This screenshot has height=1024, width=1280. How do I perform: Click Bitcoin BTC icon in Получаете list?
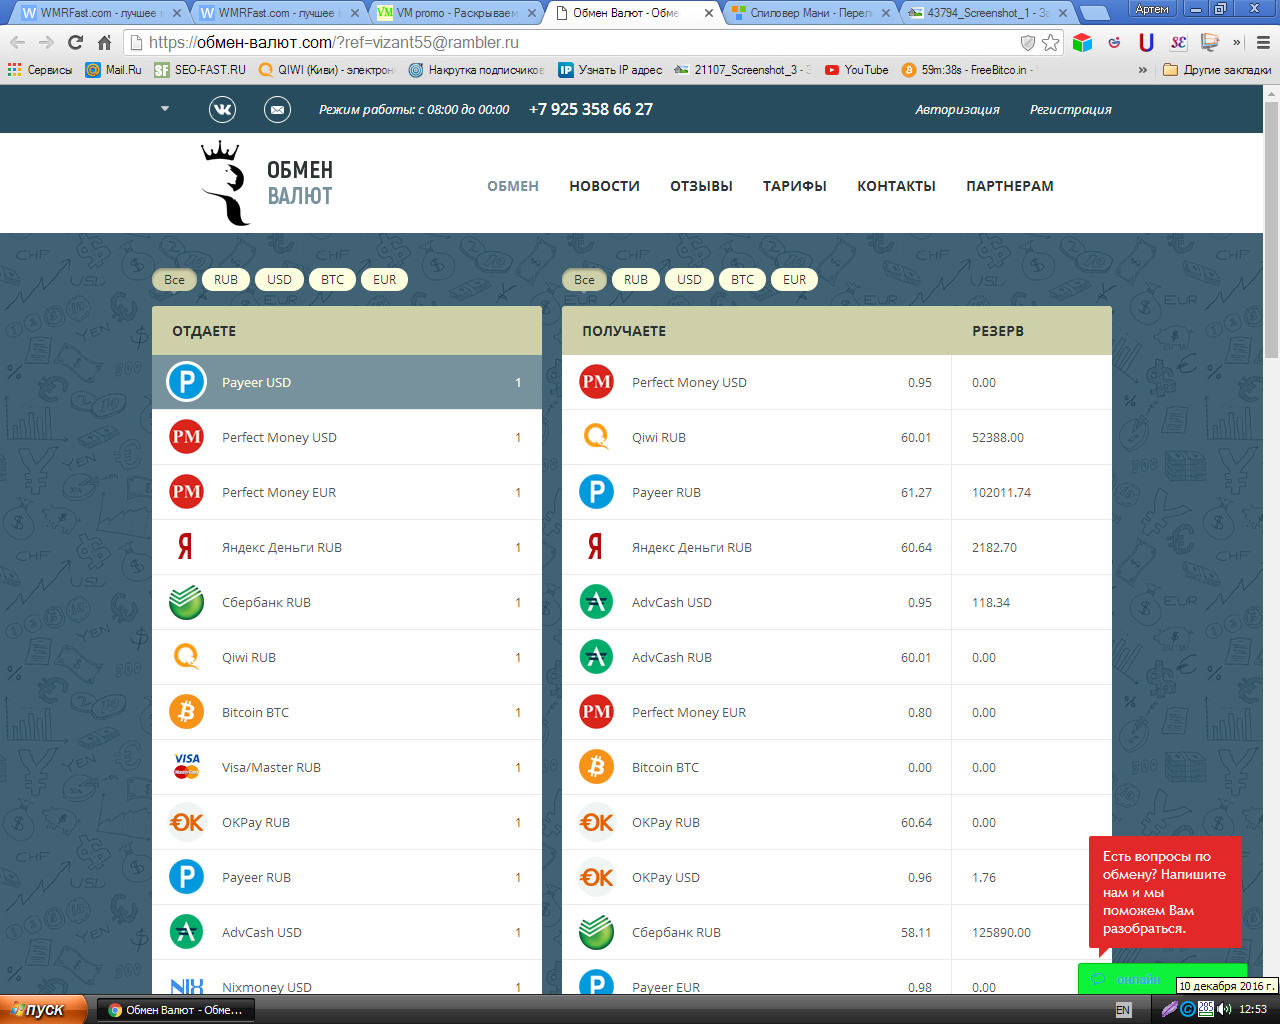click(596, 767)
